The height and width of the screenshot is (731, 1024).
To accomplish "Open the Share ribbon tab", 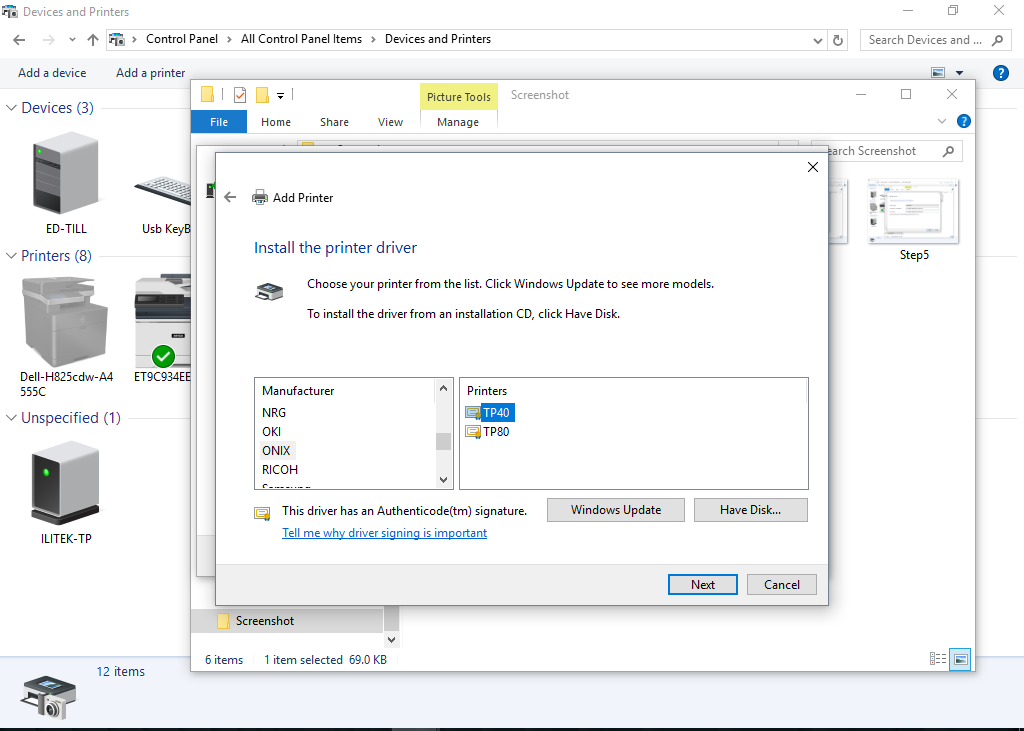I will 334,122.
